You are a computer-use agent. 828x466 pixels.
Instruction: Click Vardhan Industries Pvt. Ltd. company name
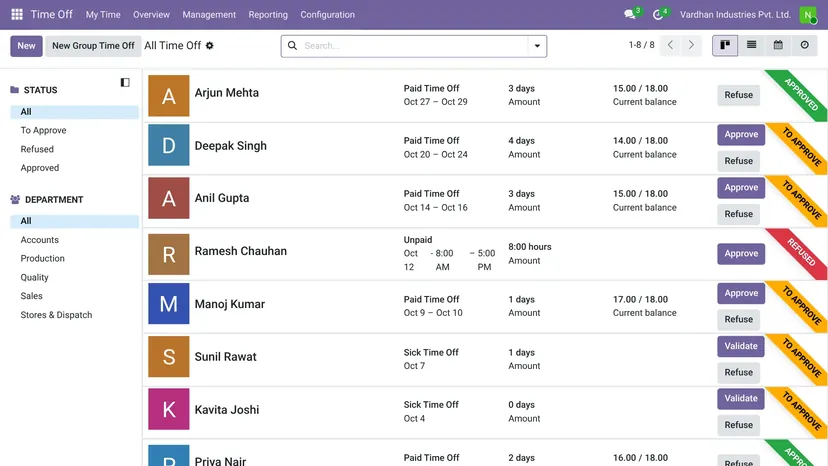click(x=735, y=15)
